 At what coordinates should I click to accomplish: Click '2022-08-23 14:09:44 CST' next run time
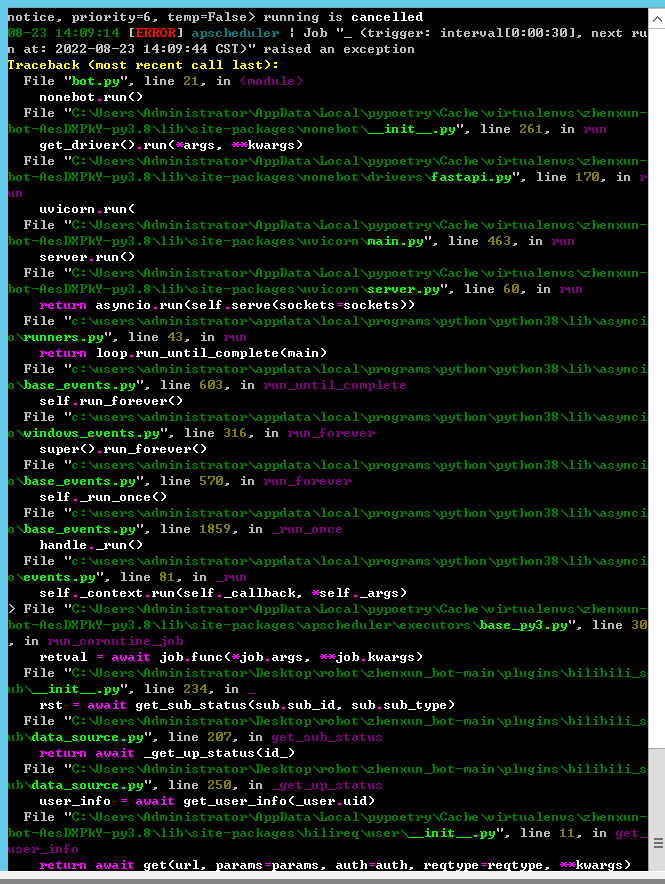[x=147, y=49]
